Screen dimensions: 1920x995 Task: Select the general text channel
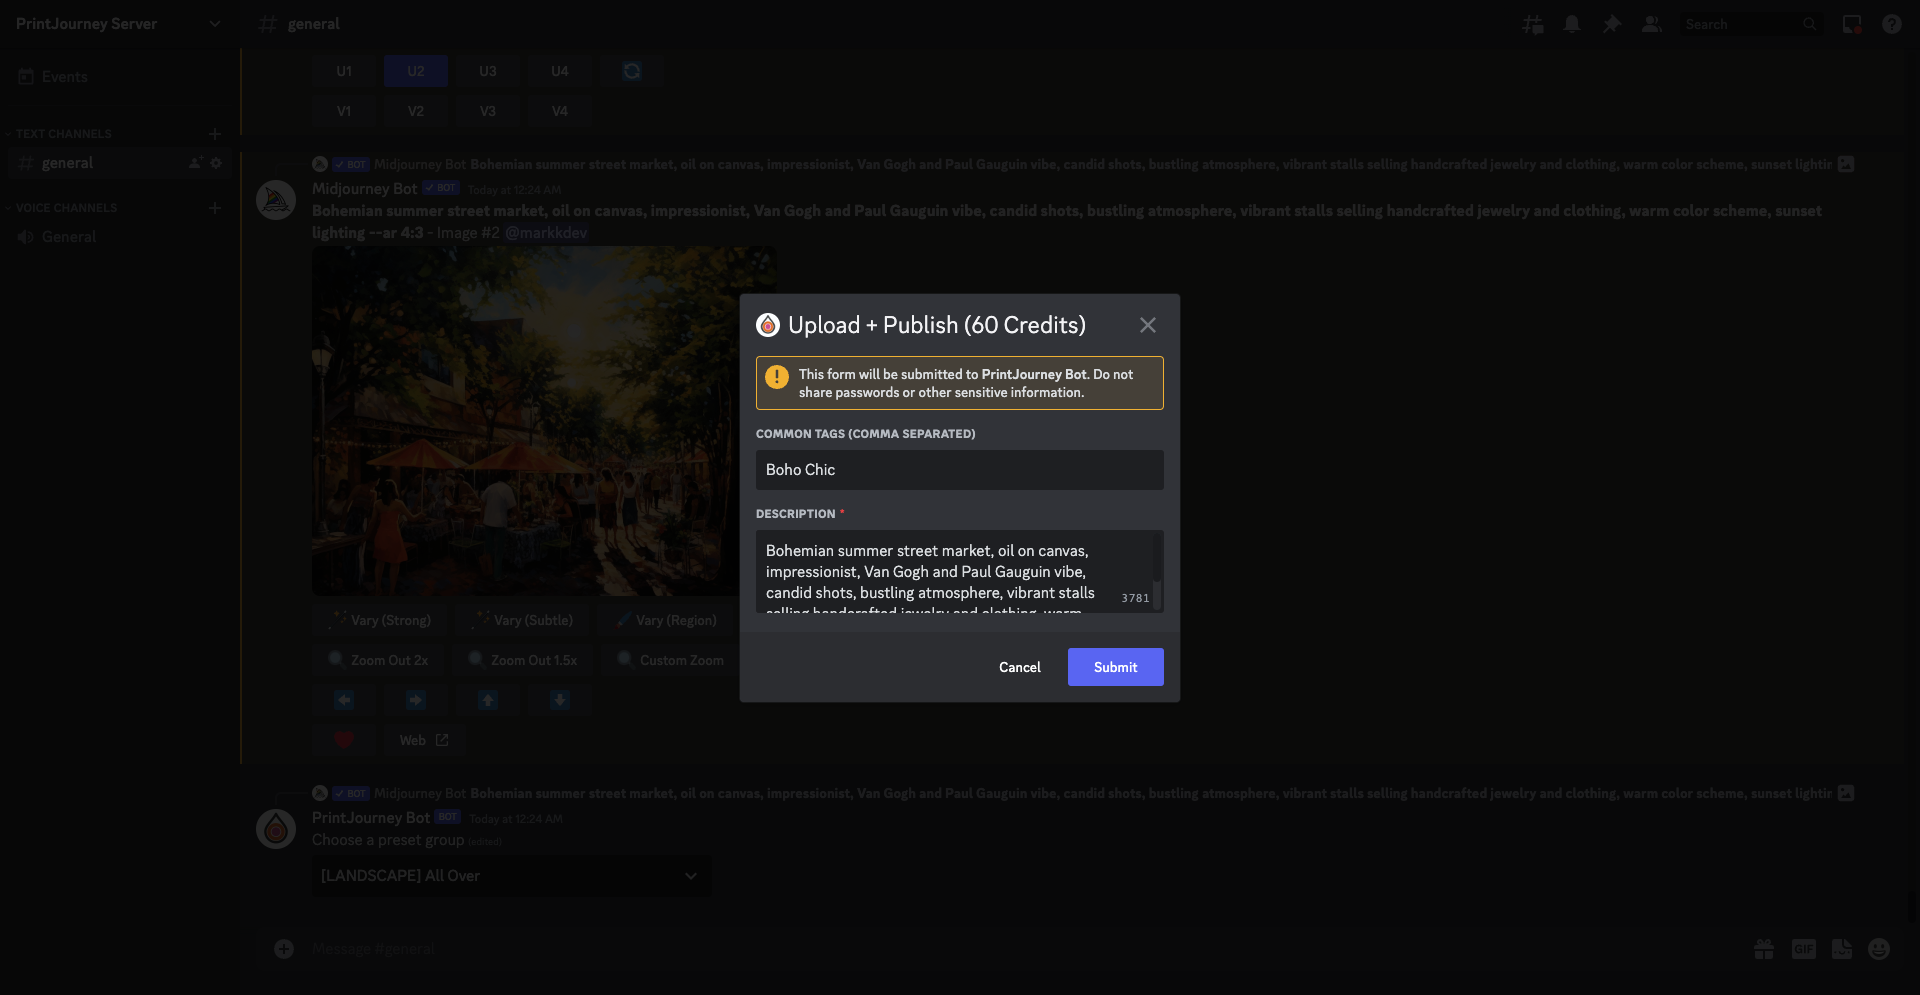point(120,163)
